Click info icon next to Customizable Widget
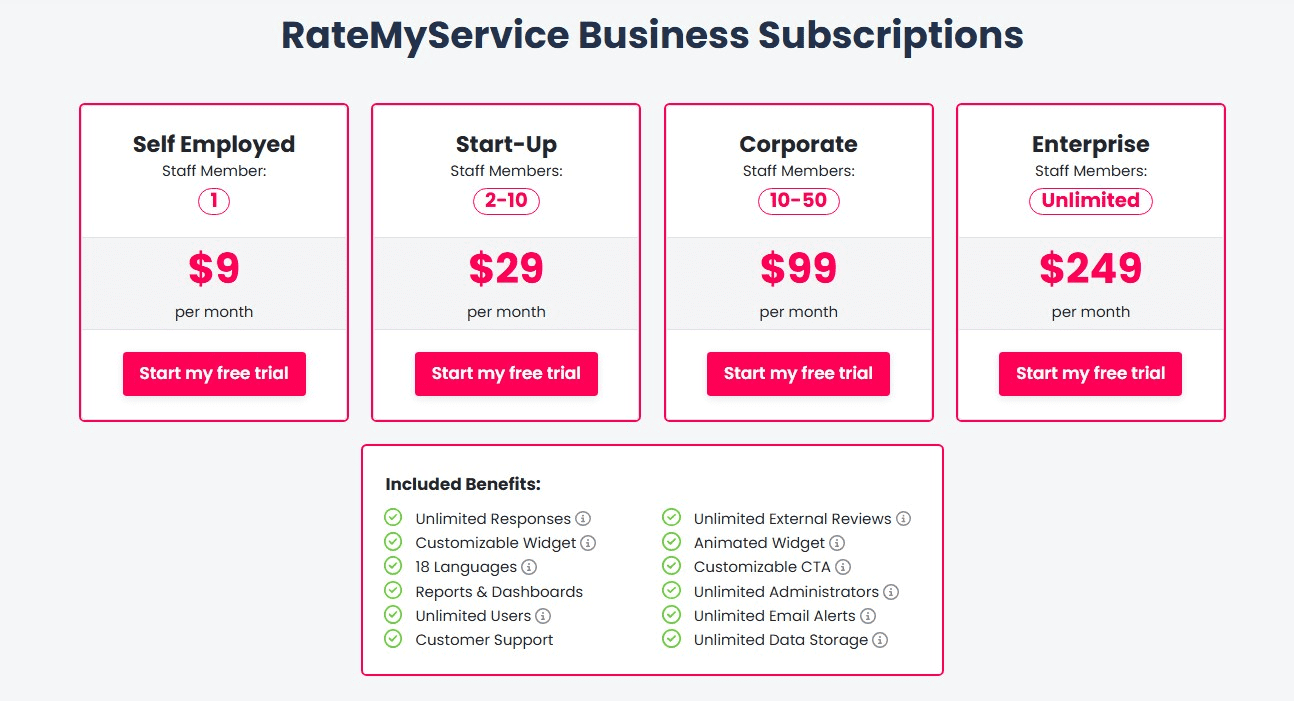The image size is (1294, 701). pyautogui.click(x=588, y=543)
